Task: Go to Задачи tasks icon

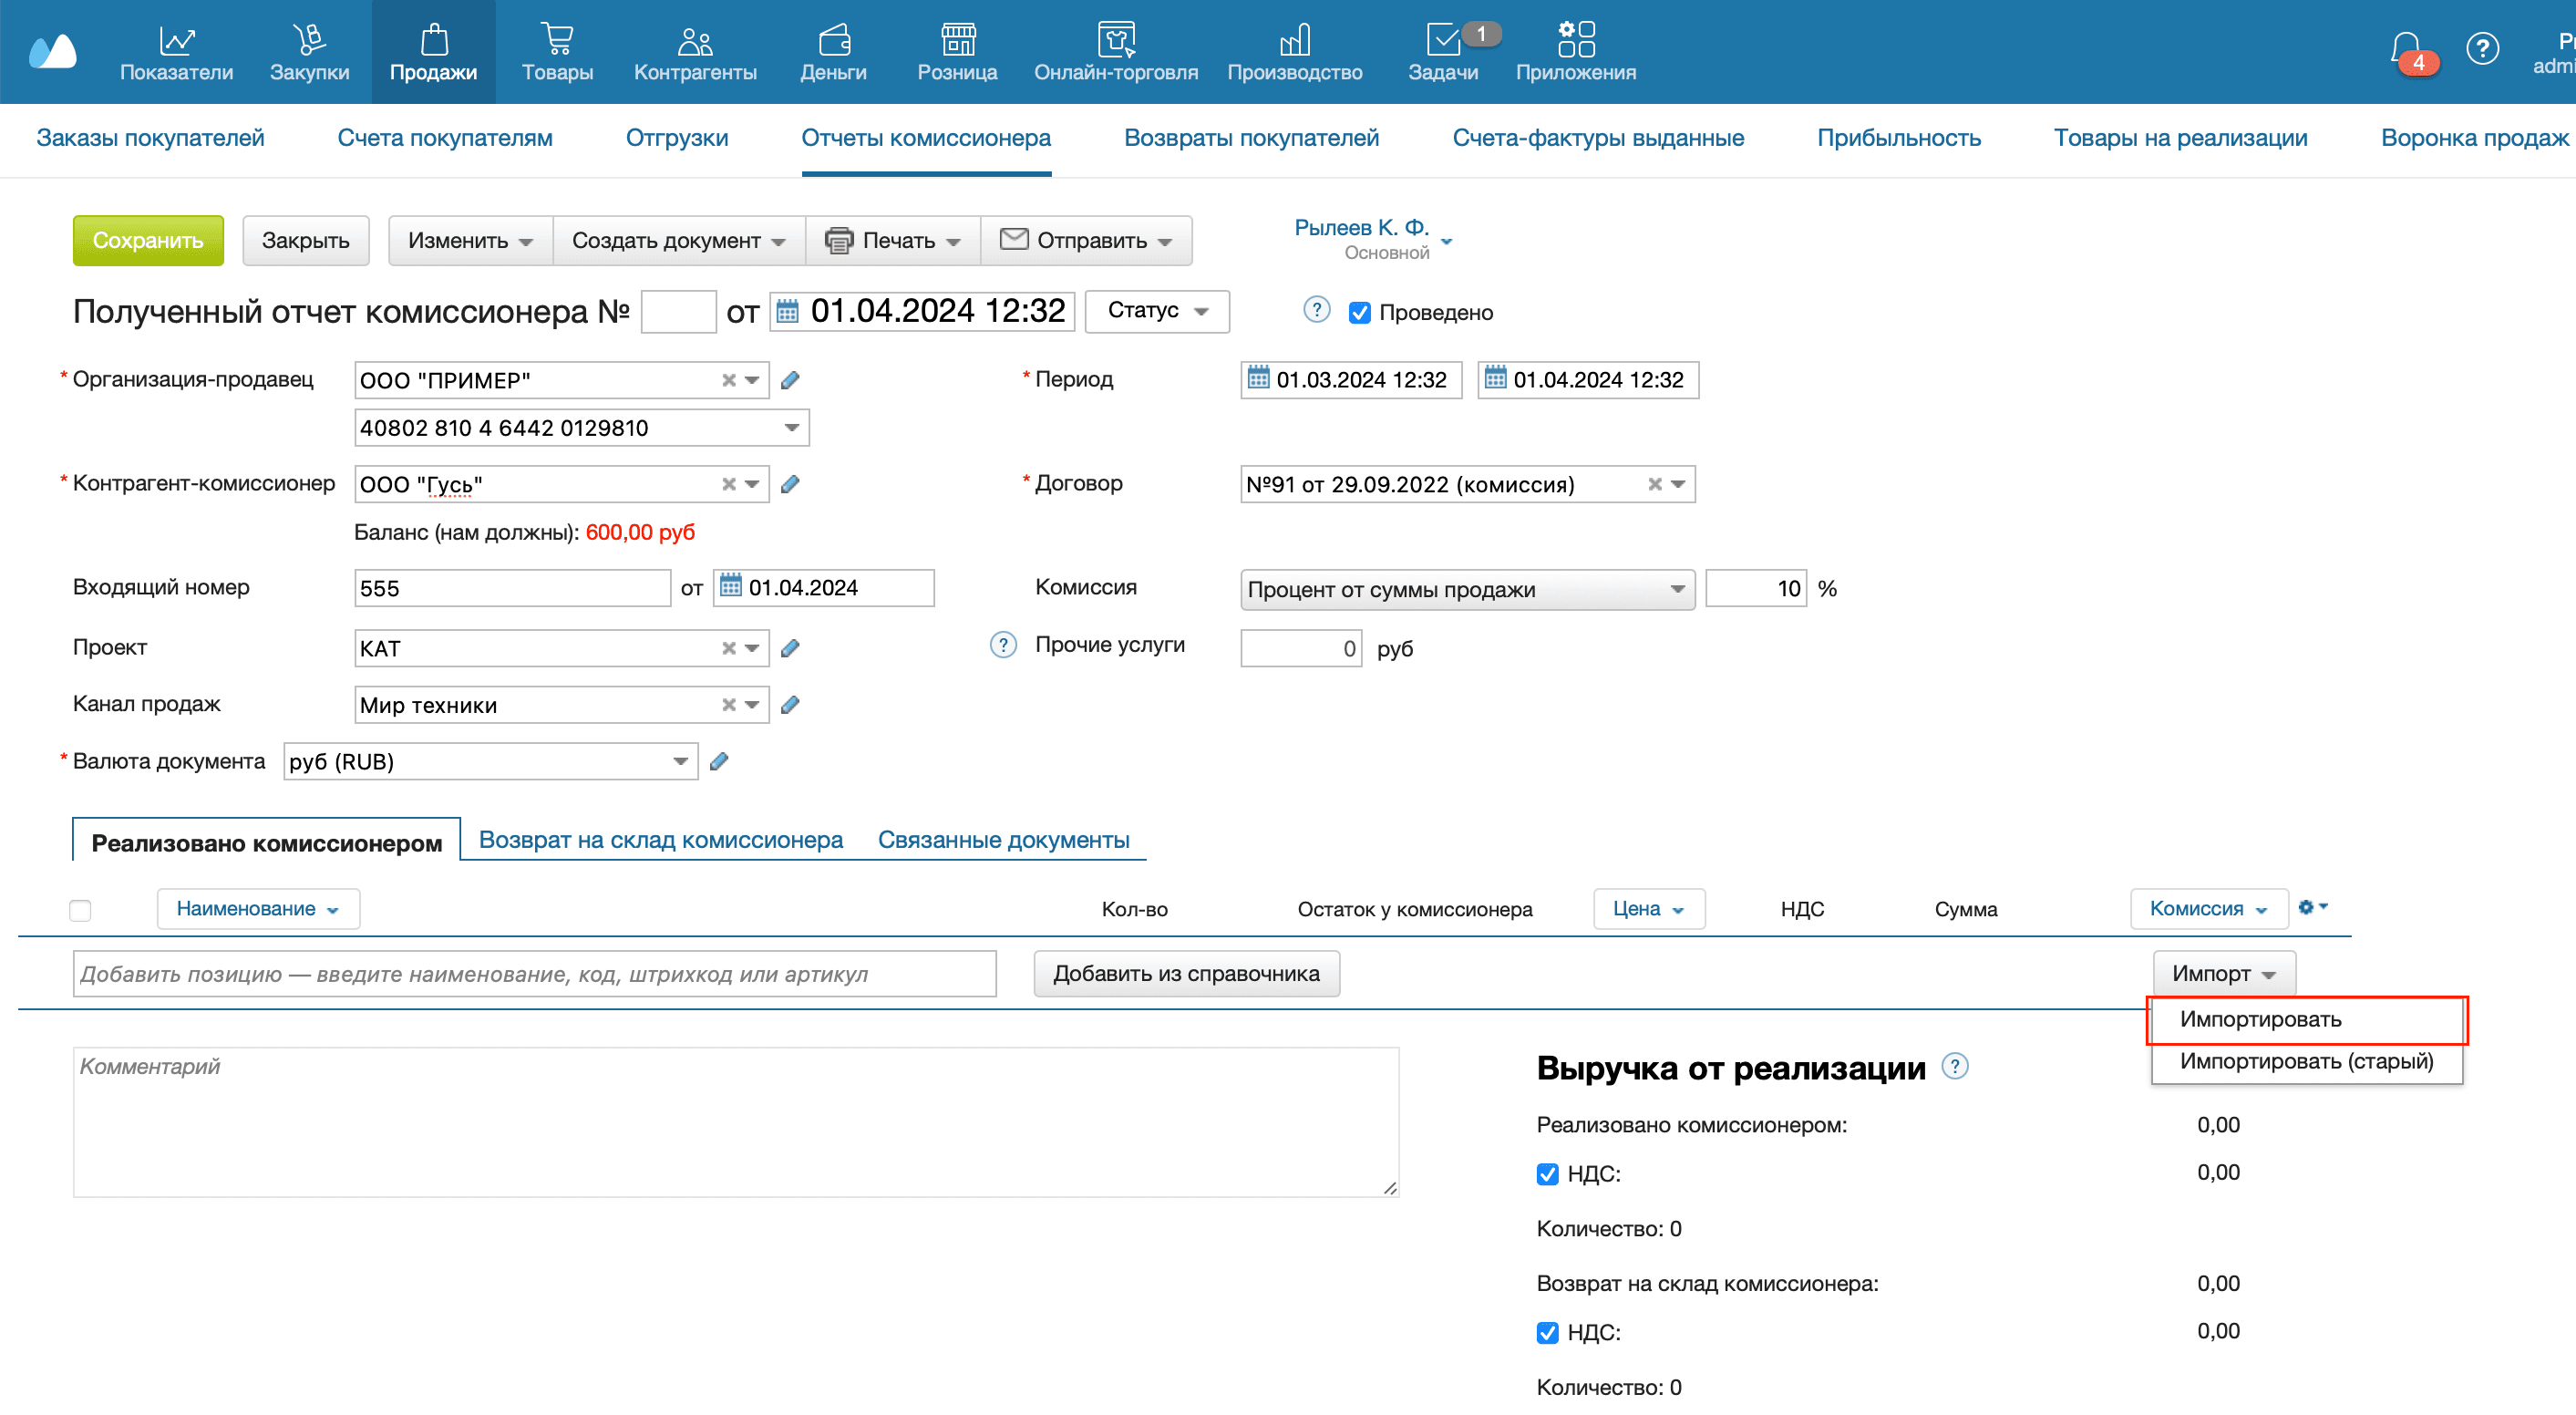Action: [x=1442, y=52]
